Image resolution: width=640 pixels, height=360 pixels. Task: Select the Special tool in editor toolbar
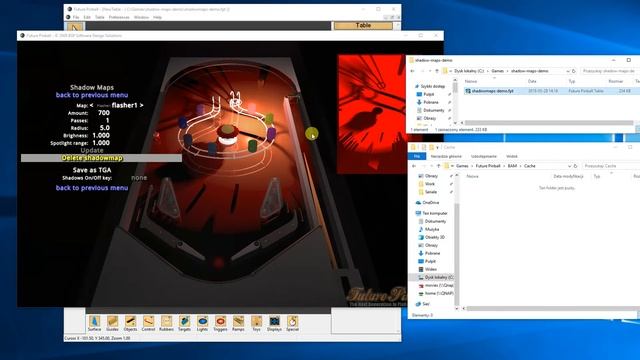(292, 323)
